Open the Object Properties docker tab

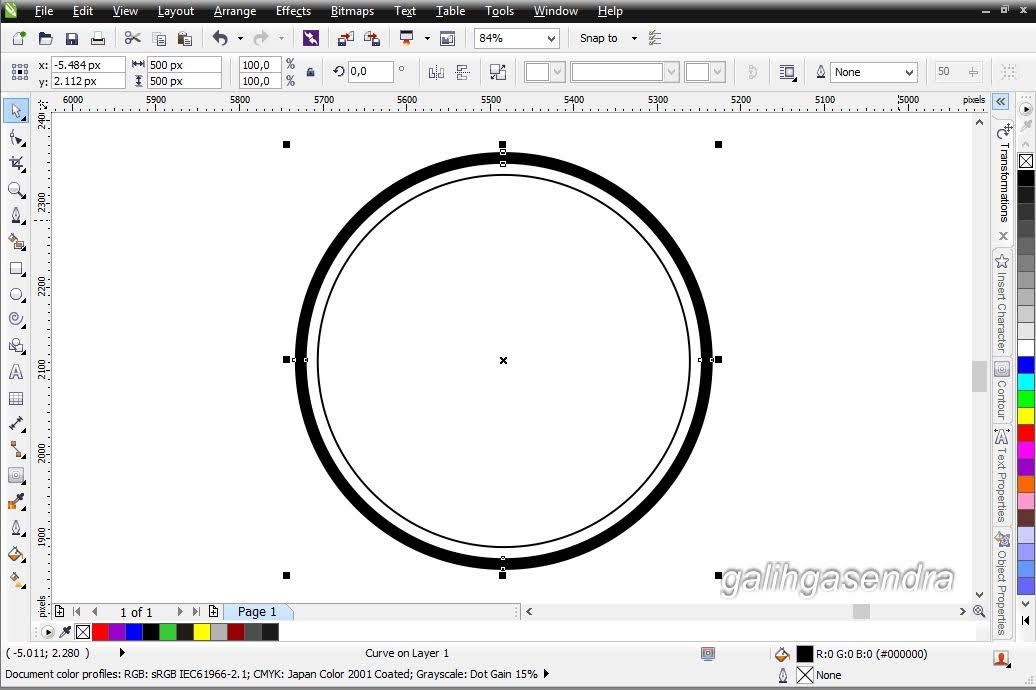pyautogui.click(x=1002, y=582)
